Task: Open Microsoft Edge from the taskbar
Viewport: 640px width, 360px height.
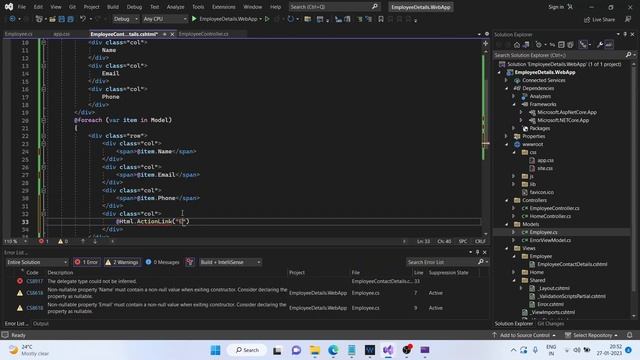Action: tap(333, 350)
